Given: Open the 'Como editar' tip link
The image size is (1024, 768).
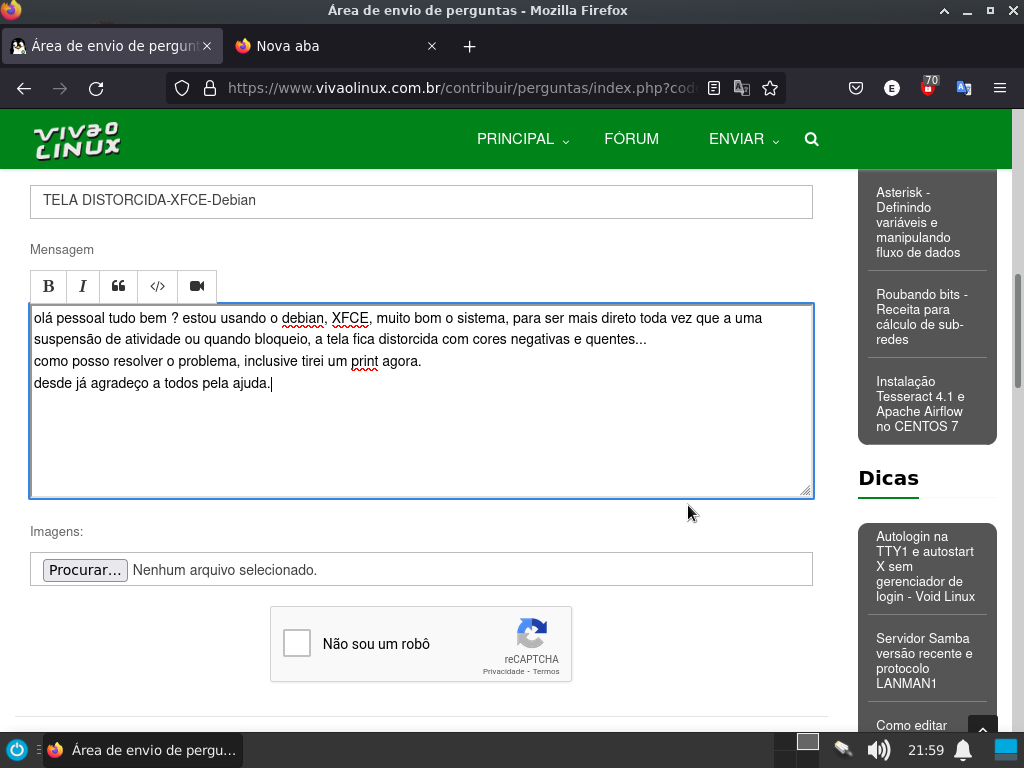Looking at the screenshot, I should click(911, 726).
